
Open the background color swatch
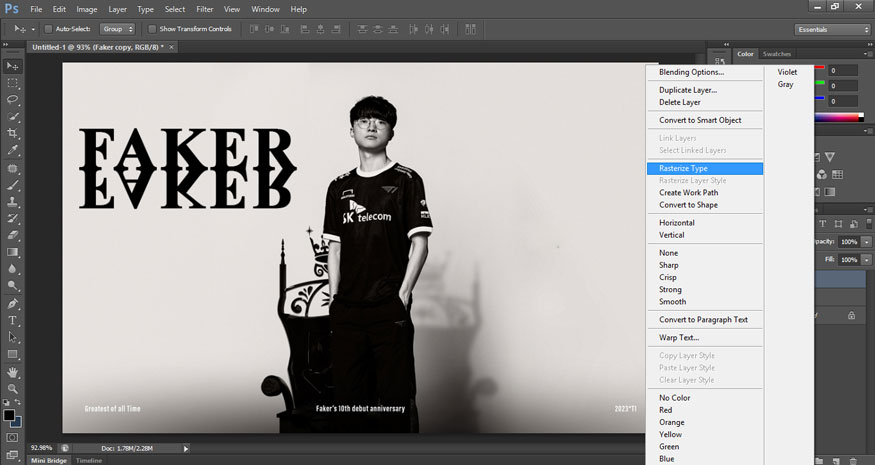(x=17, y=423)
